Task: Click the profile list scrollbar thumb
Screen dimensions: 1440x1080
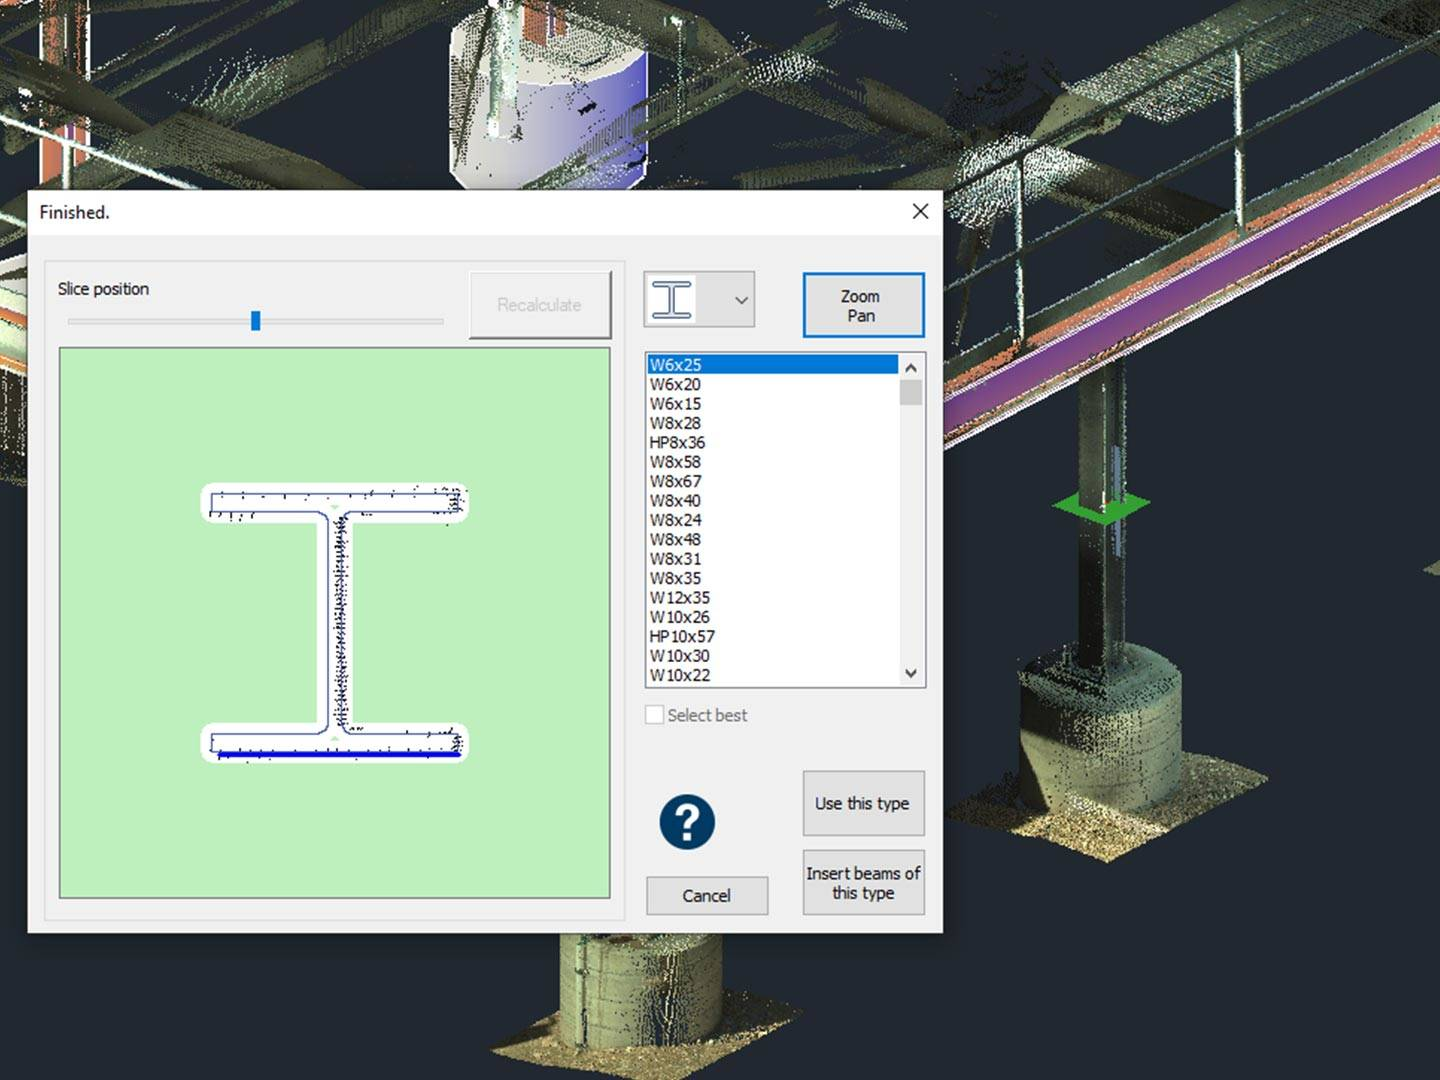Action: (x=910, y=392)
